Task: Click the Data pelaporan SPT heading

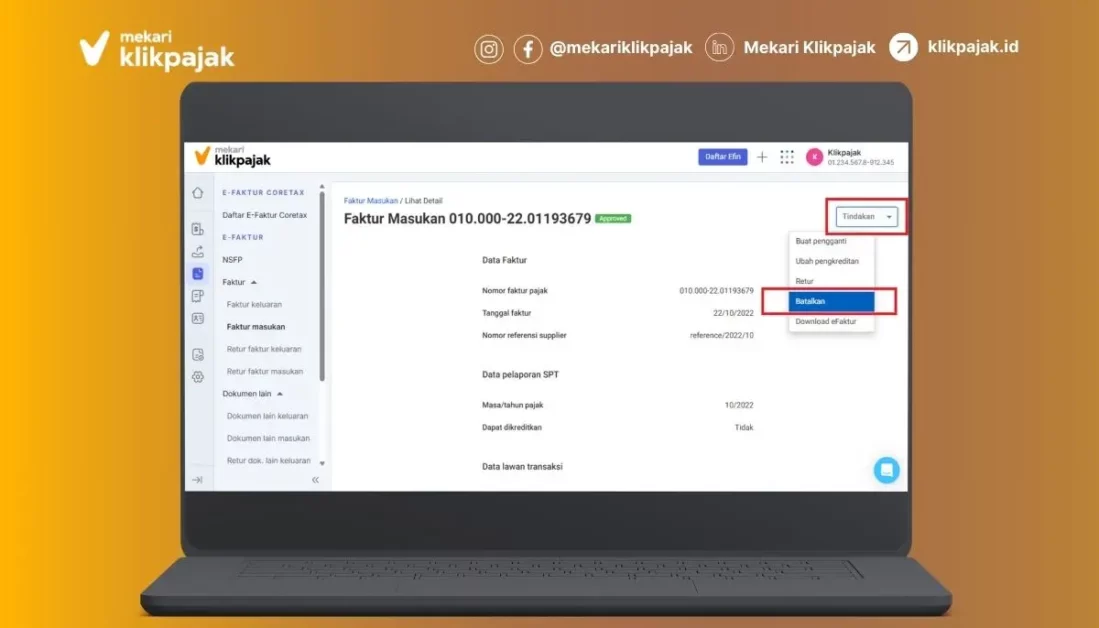Action: (x=520, y=375)
